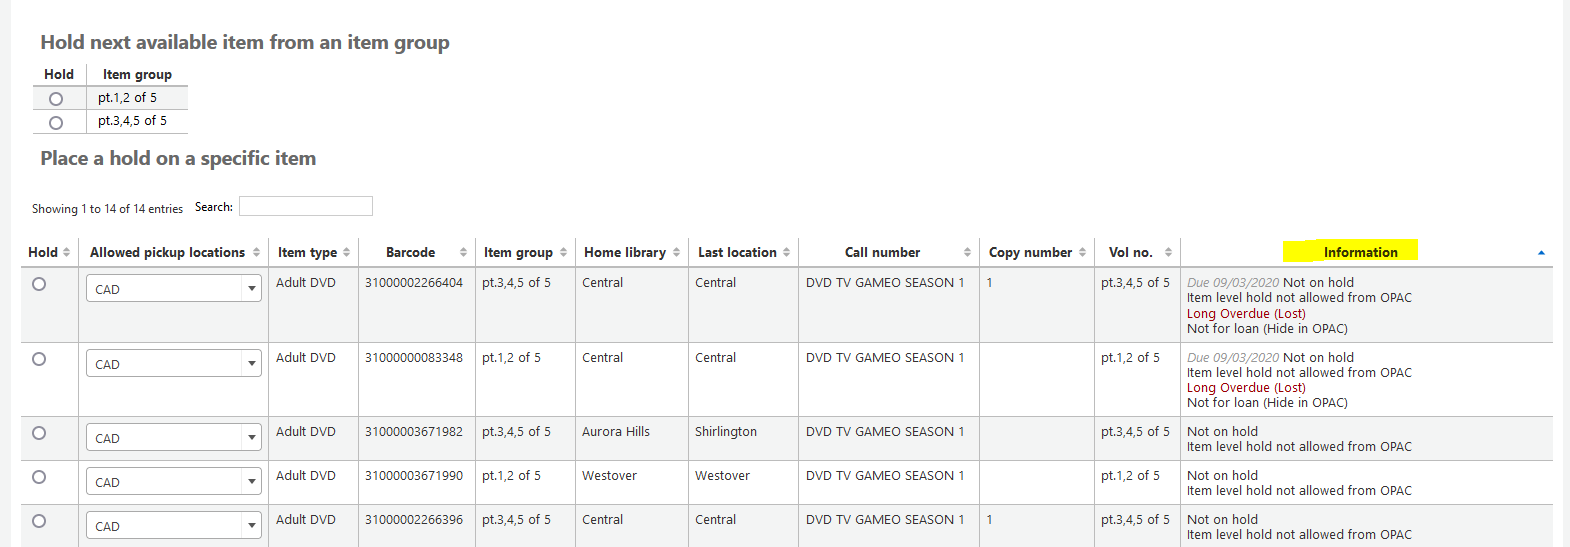Screen dimensions: 1570x547
Task: Expand pickup location dropdown for barcode 31000000083348
Action: [174, 364]
